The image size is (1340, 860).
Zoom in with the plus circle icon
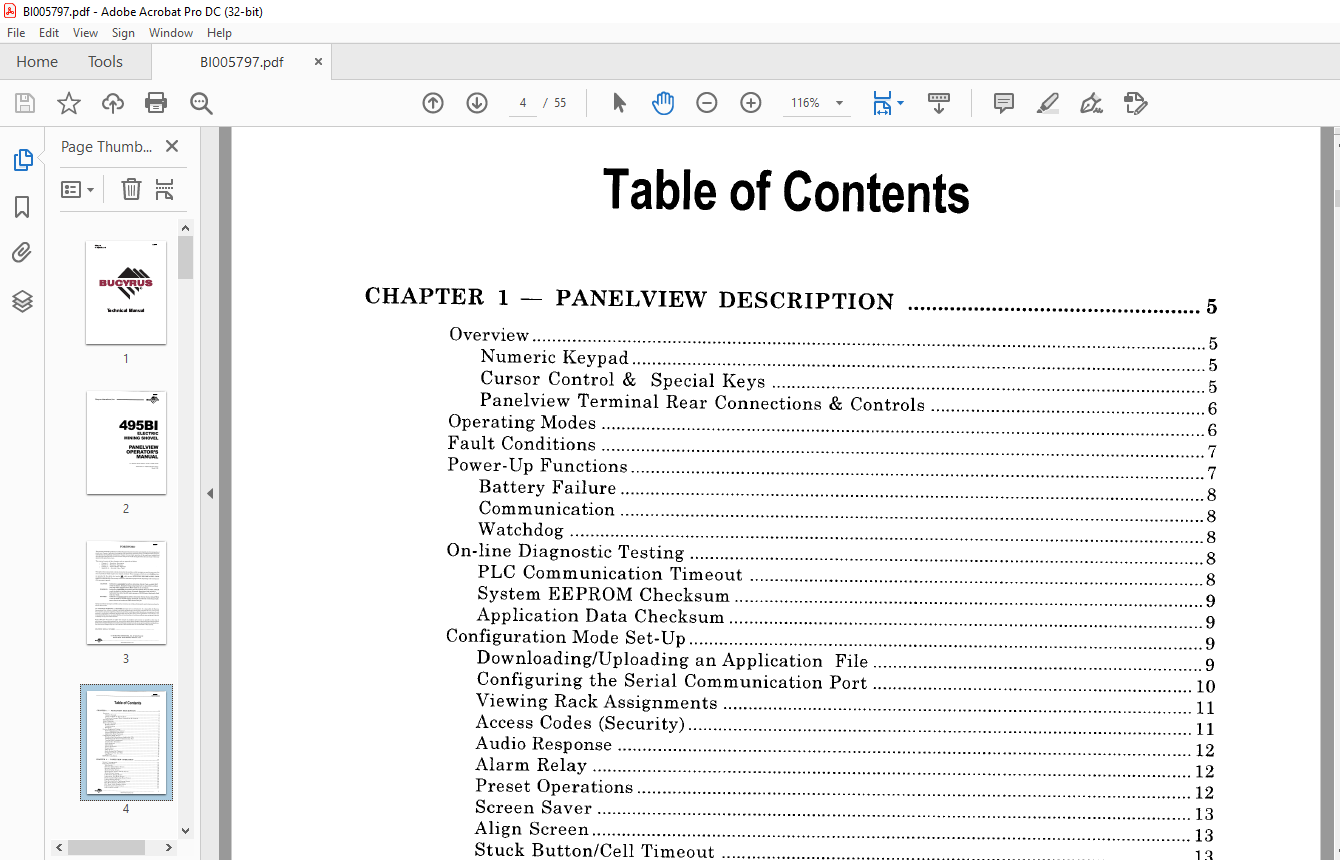pos(751,103)
